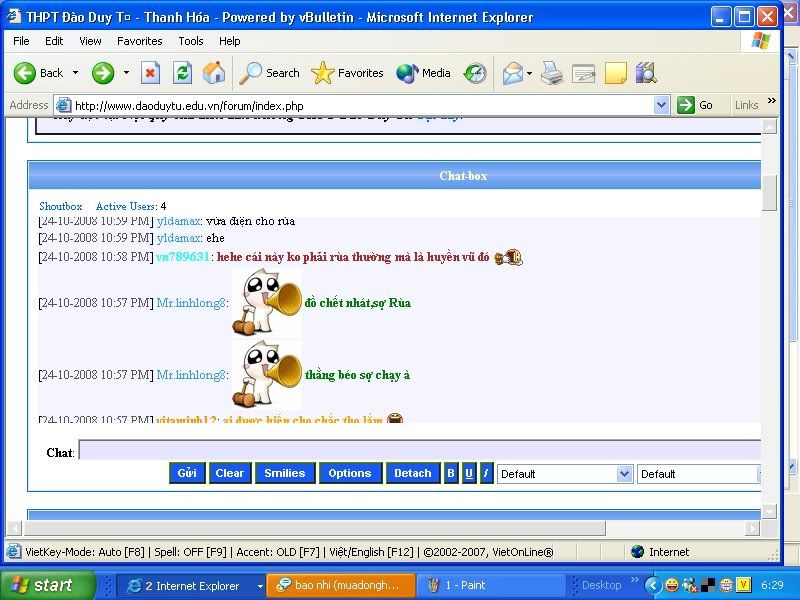The width and height of the screenshot is (800, 600).
Task: Open the Media toolbar button
Action: point(424,73)
